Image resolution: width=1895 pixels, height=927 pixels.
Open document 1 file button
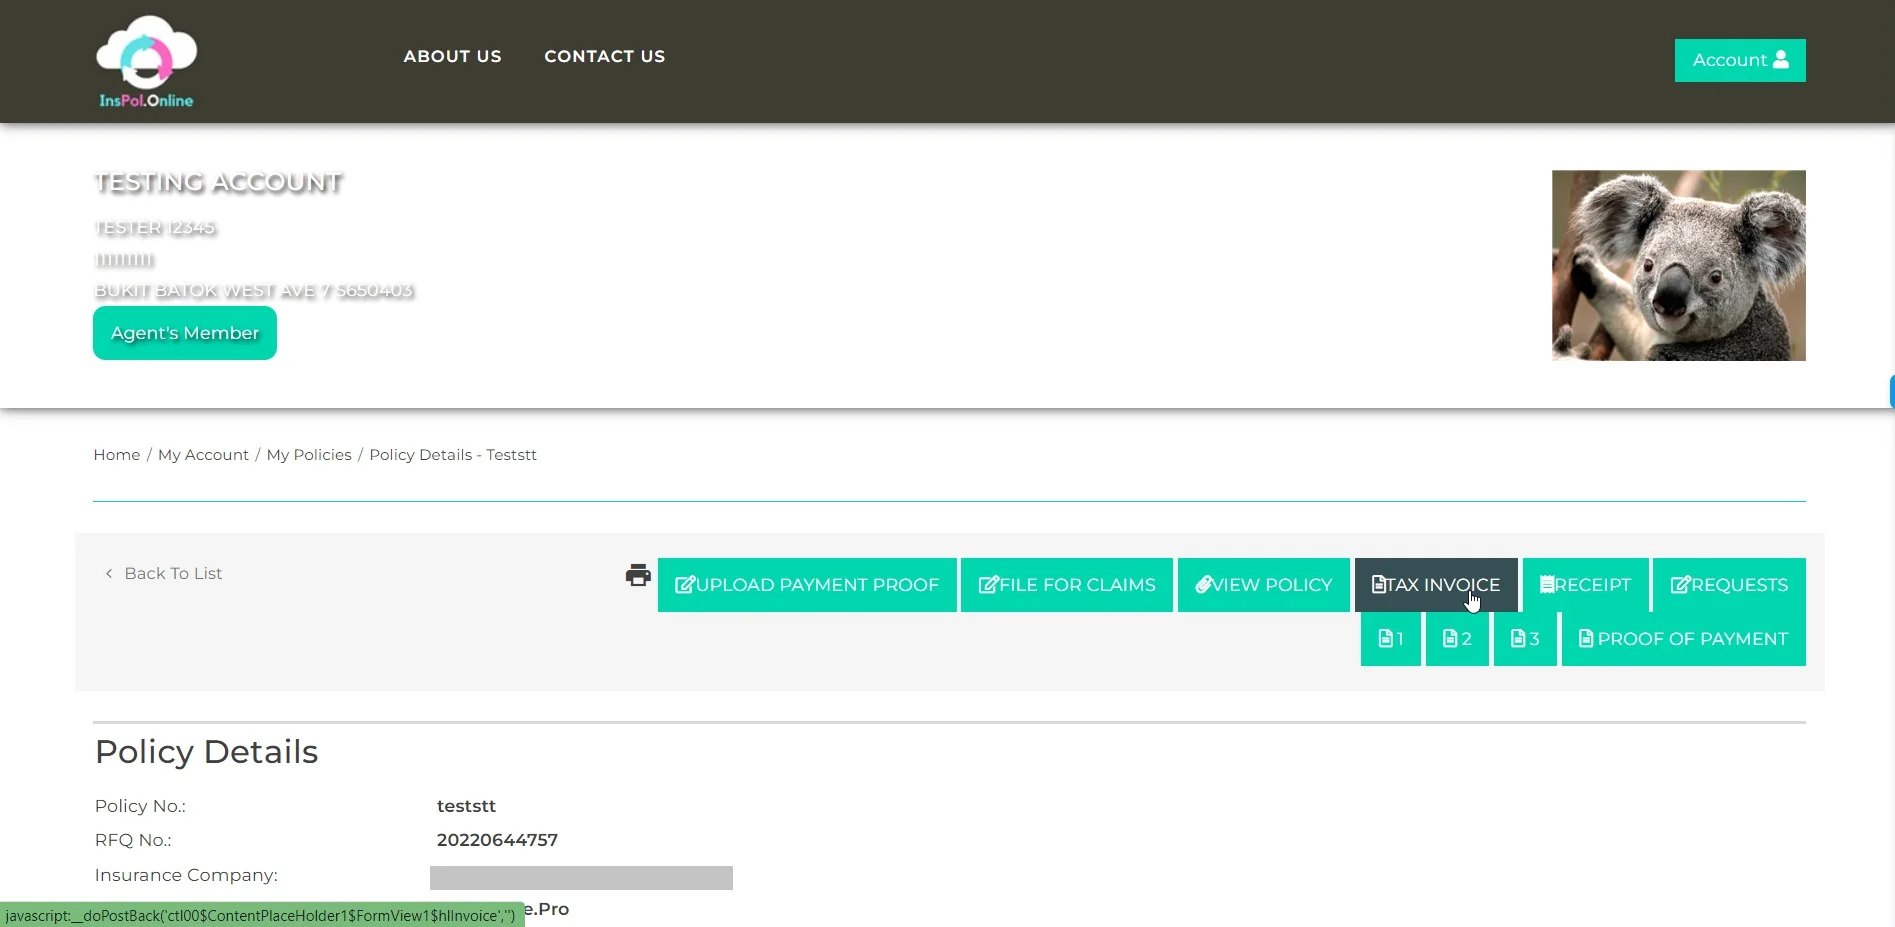1391,639
